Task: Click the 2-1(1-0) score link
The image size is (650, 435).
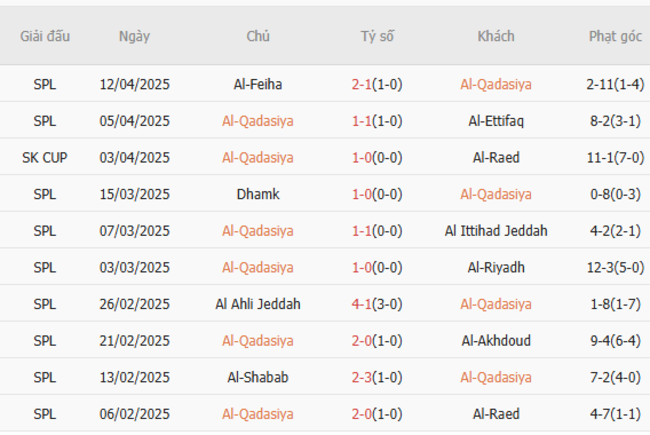Action: click(377, 84)
